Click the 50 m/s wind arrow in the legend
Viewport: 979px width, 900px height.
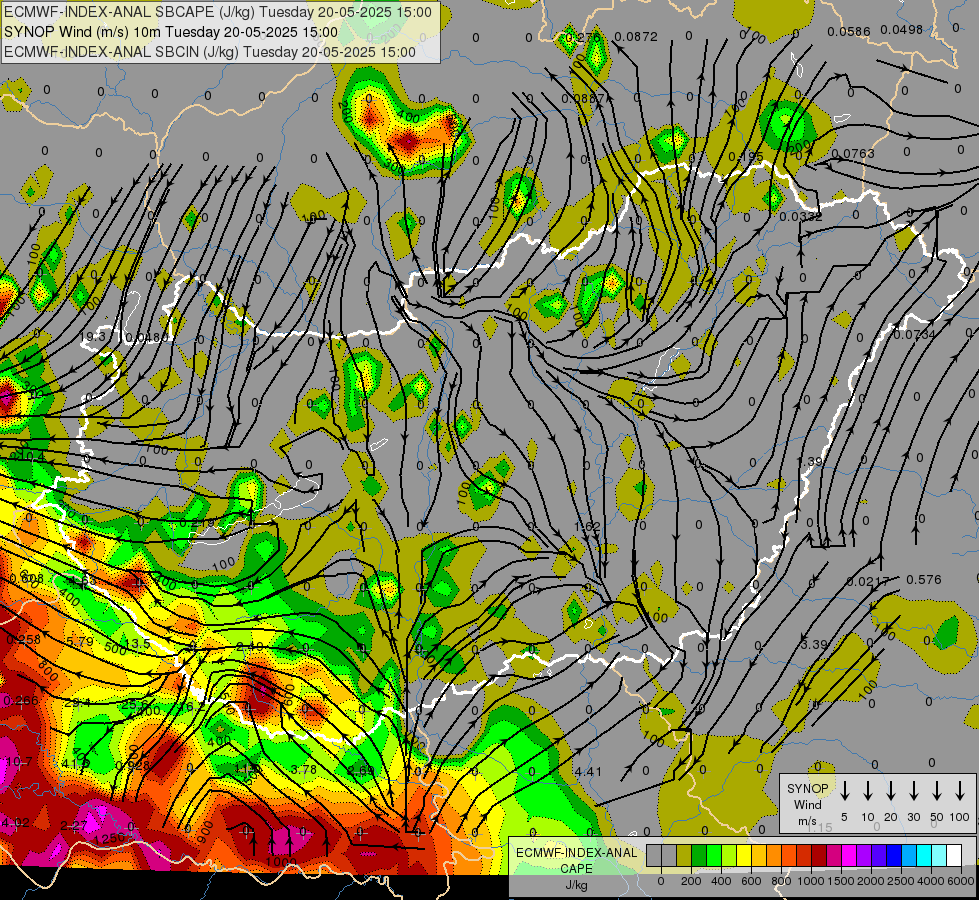tap(937, 791)
